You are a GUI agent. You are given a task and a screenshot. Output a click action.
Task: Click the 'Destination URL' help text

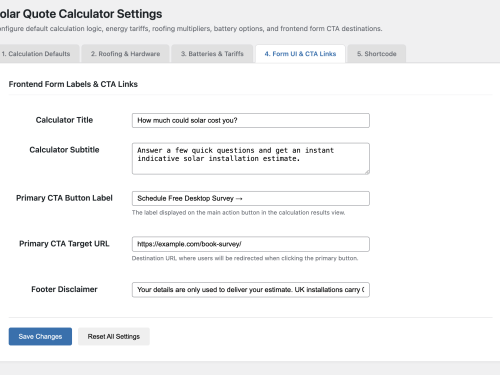click(x=245, y=258)
